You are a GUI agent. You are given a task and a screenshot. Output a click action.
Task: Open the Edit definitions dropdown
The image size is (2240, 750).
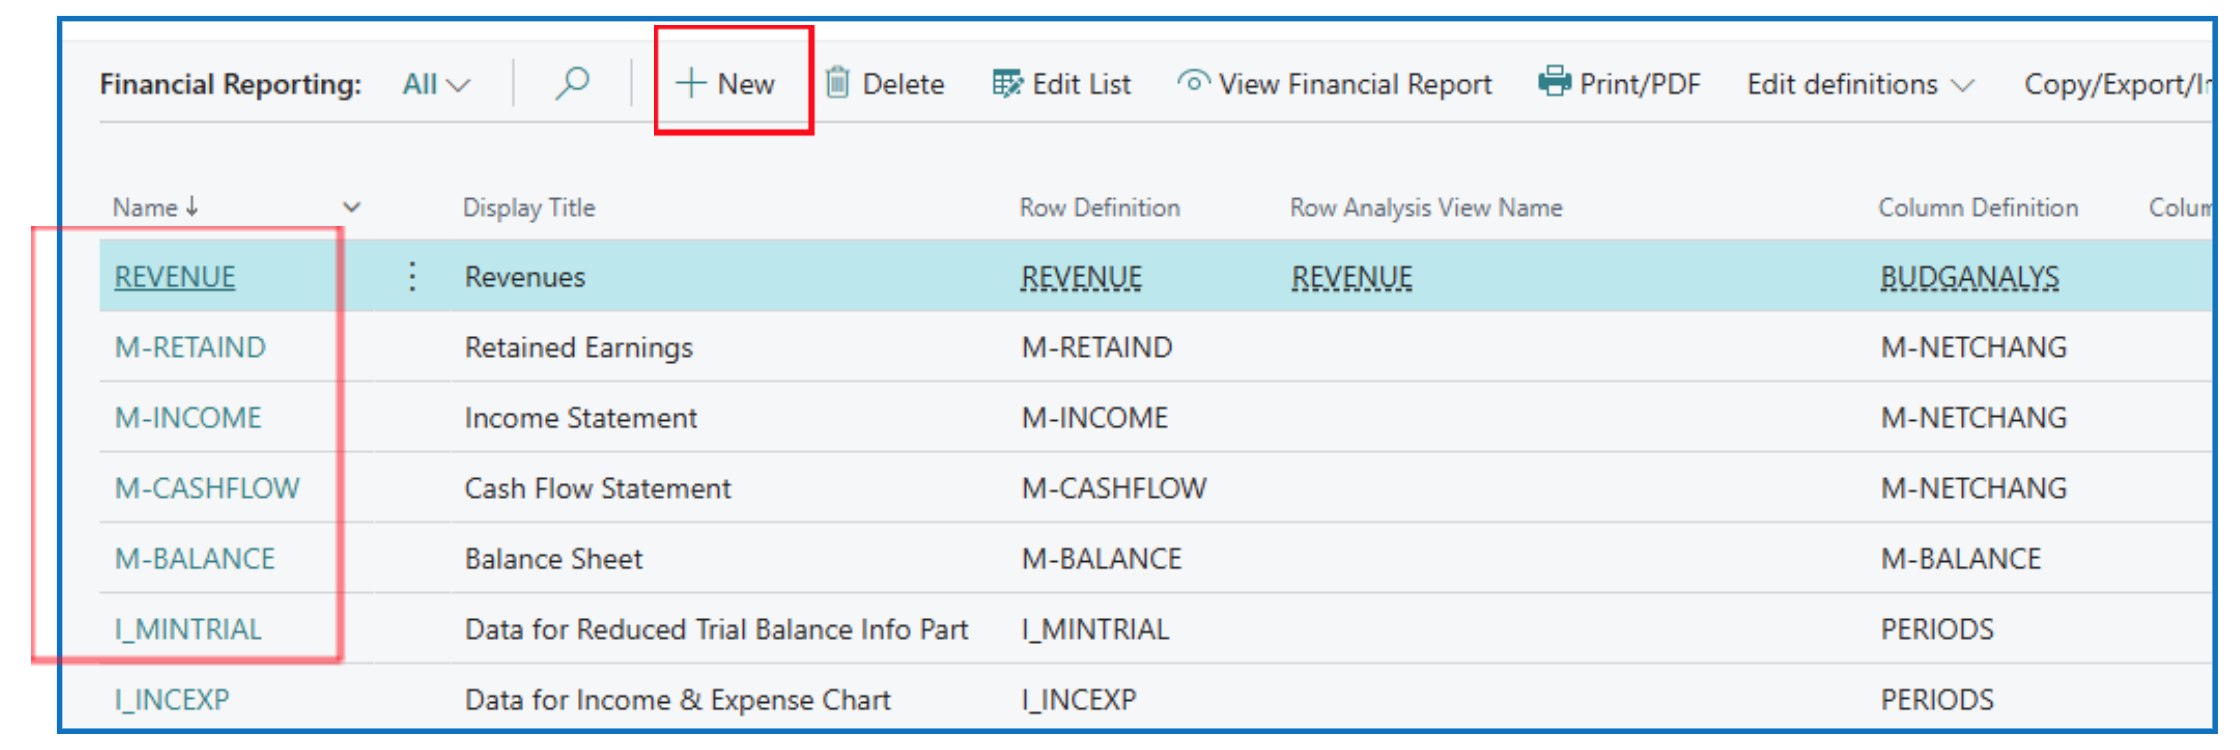[1859, 84]
